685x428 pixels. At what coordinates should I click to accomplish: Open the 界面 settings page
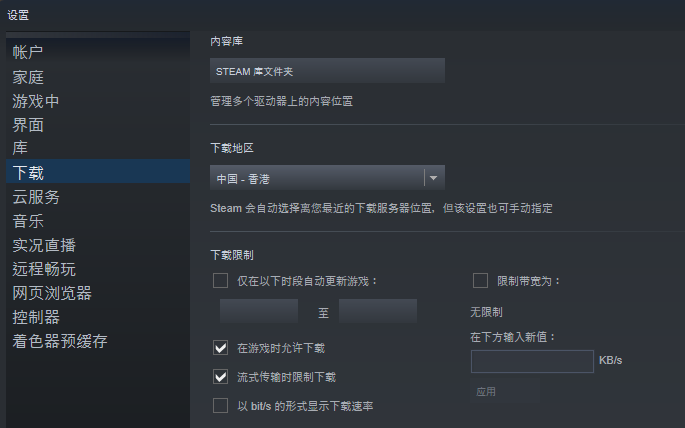pyautogui.click(x=28, y=125)
